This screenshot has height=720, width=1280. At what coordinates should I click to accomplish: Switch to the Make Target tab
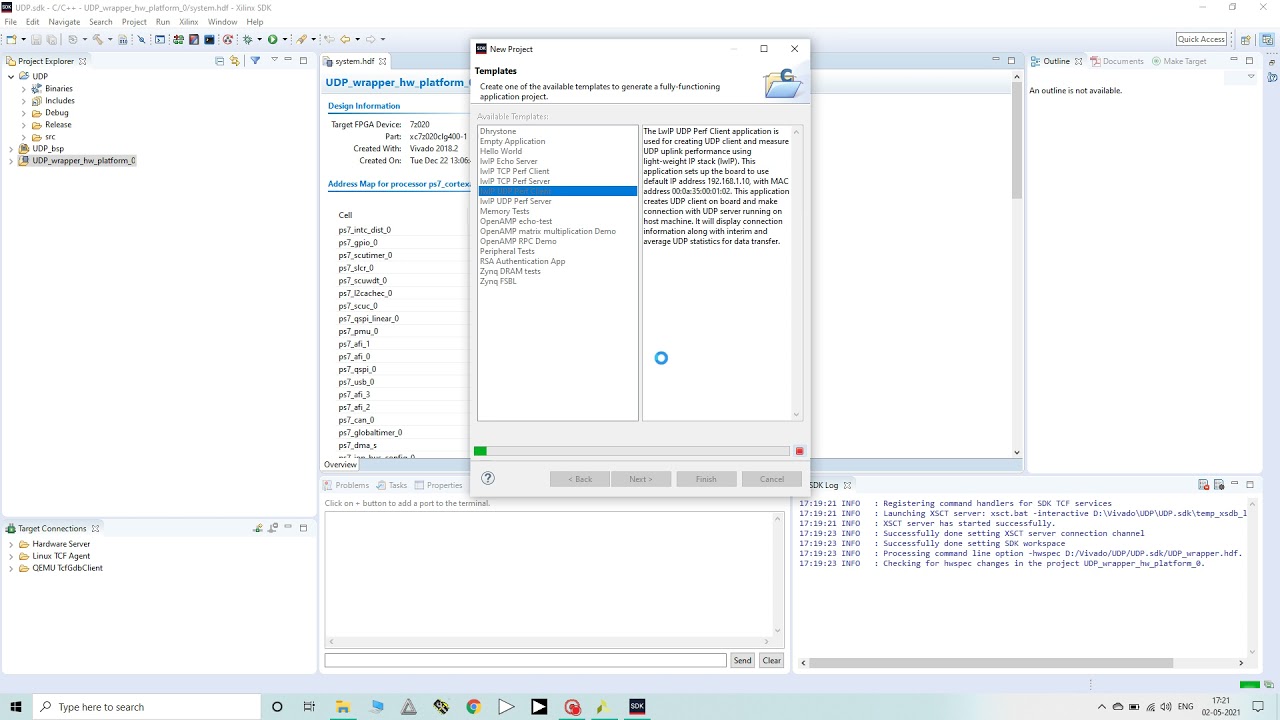tap(1178, 61)
